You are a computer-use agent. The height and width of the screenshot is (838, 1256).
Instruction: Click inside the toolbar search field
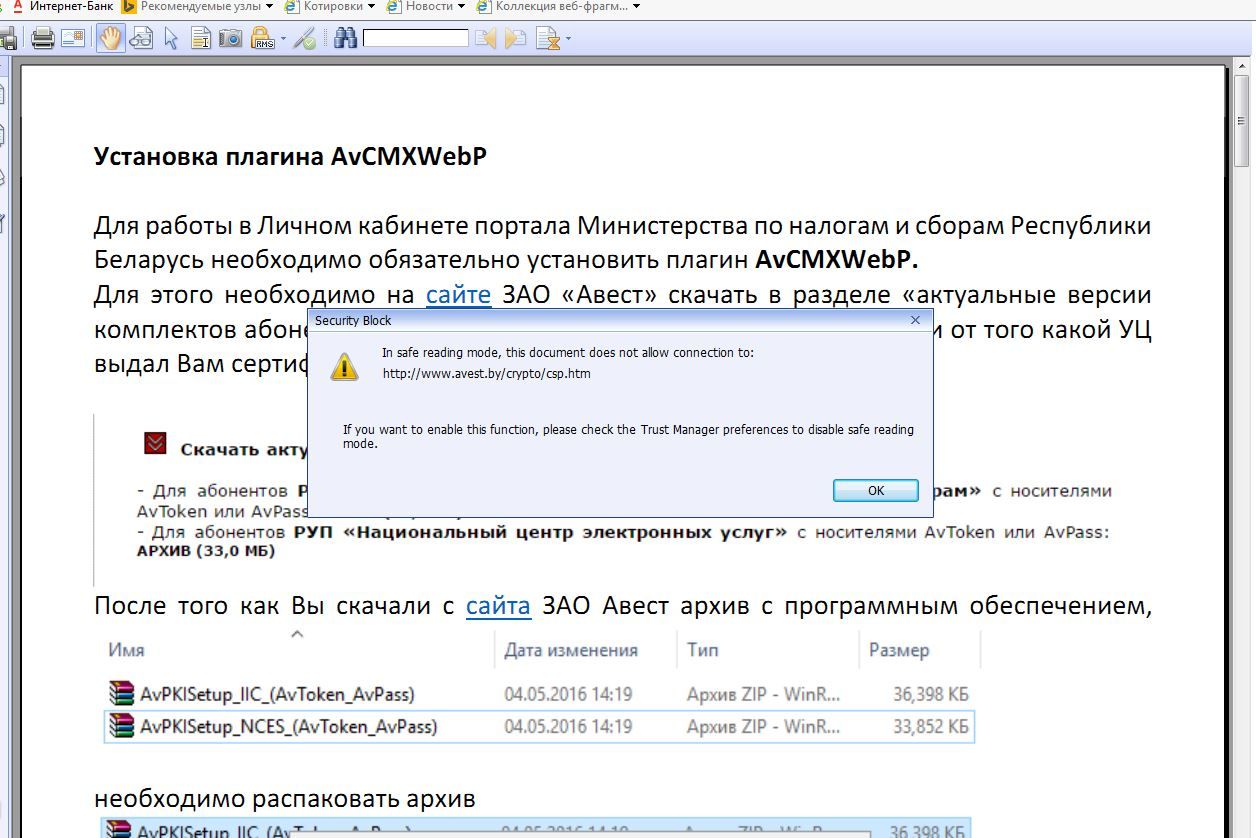click(415, 39)
